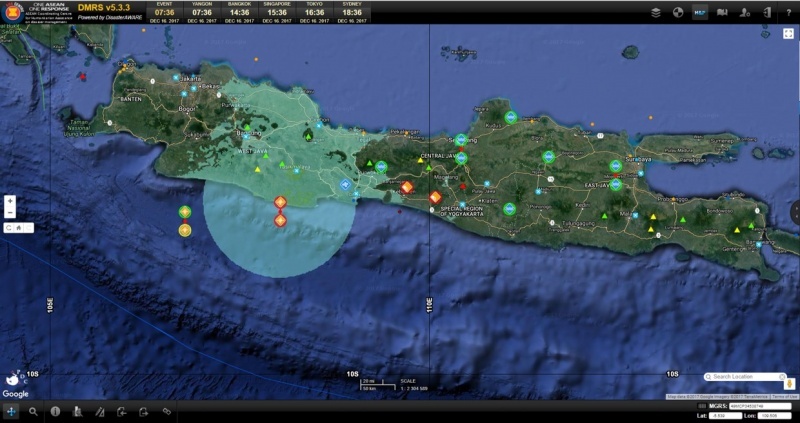Select the zoom magnifier tool
This screenshot has height=423, width=800.
click(33, 411)
